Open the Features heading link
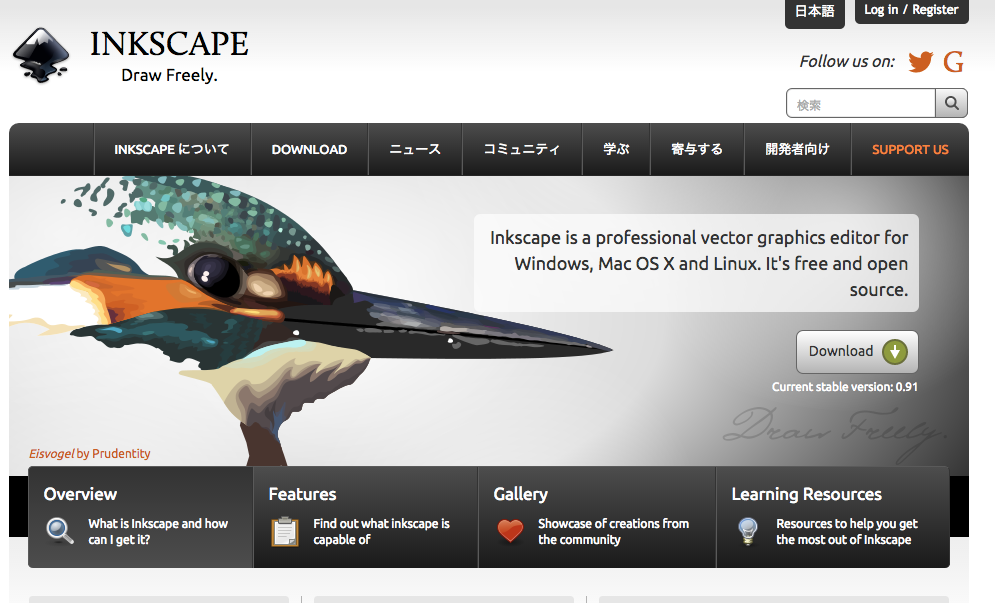Image resolution: width=995 pixels, height=603 pixels. (303, 494)
